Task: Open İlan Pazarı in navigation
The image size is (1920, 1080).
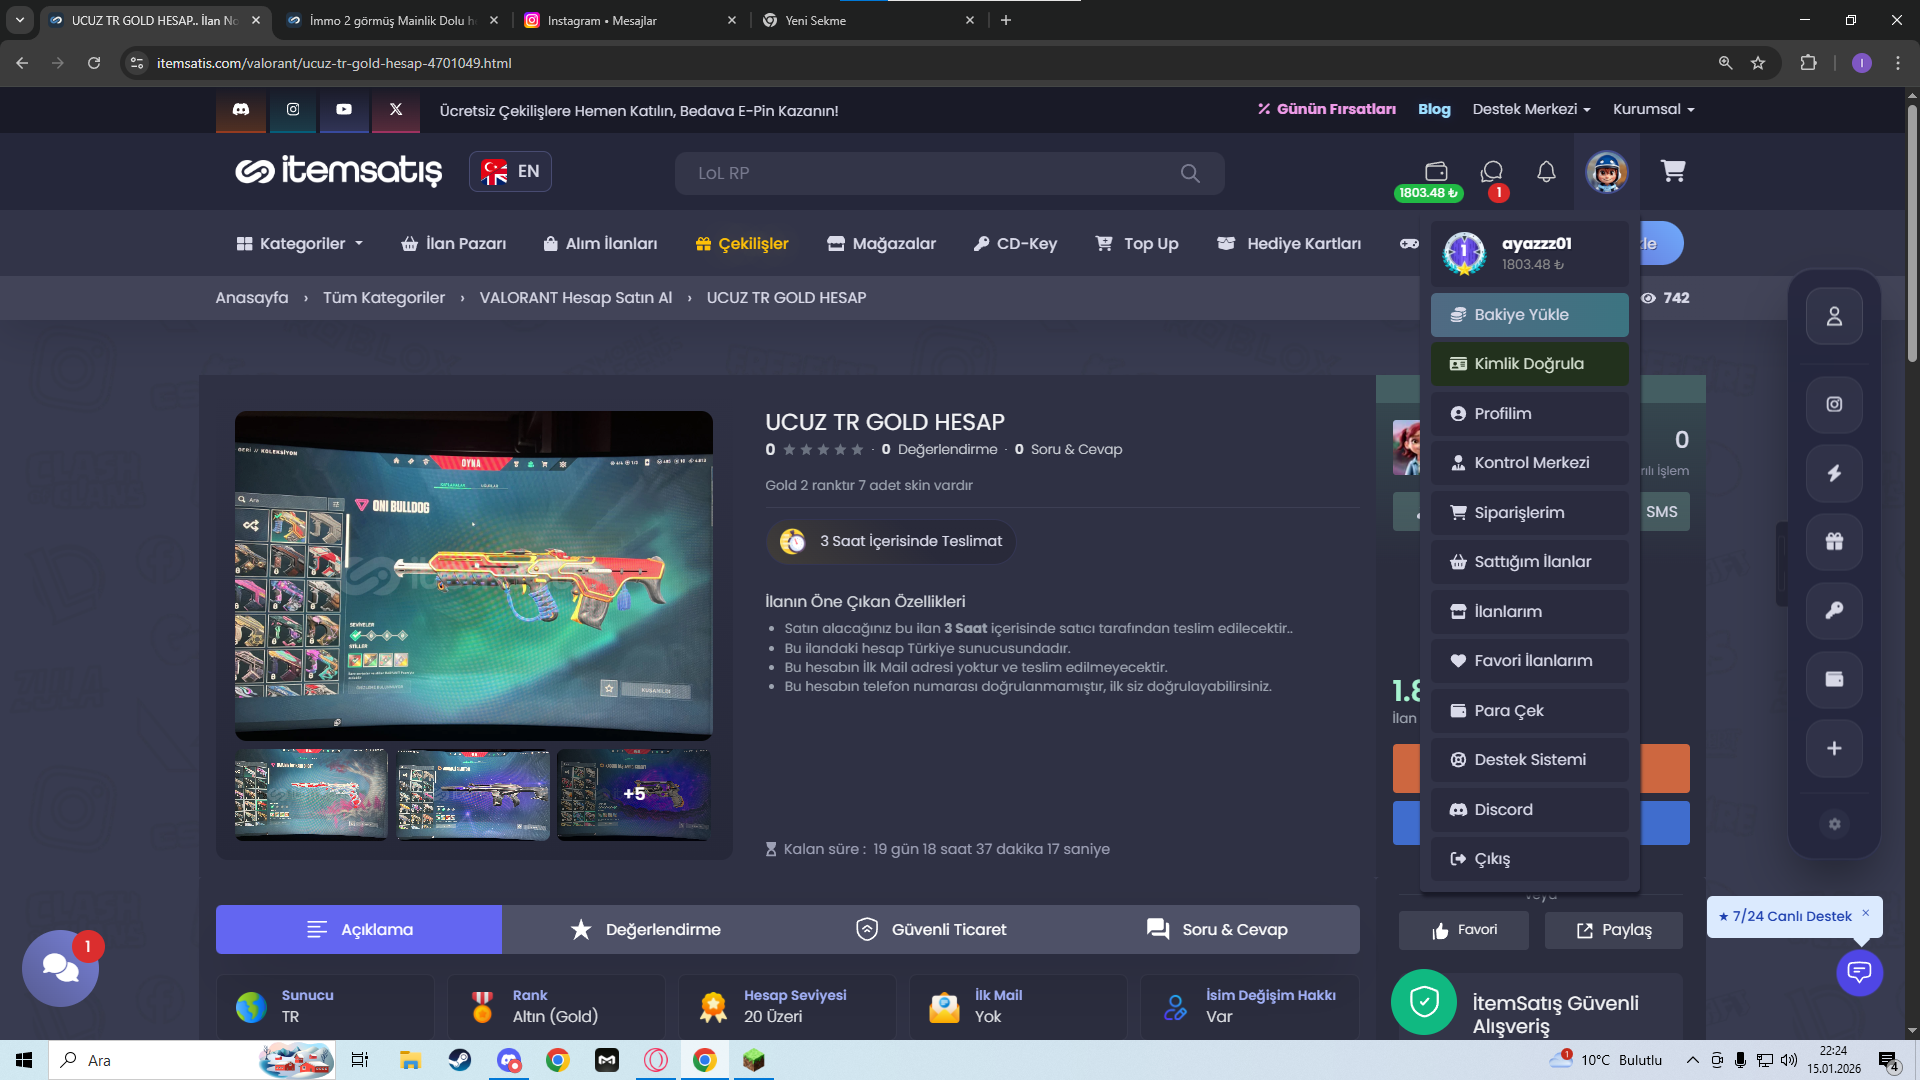Action: tap(454, 244)
